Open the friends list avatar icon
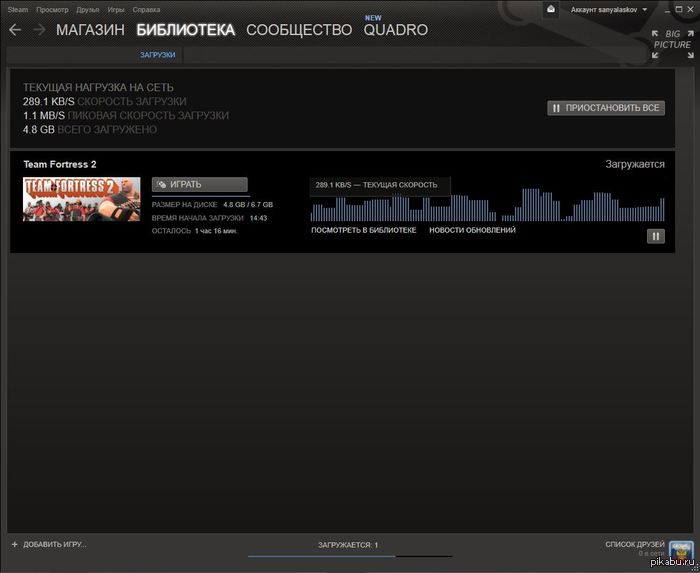Screen dimensions: 700x573 (681, 551)
